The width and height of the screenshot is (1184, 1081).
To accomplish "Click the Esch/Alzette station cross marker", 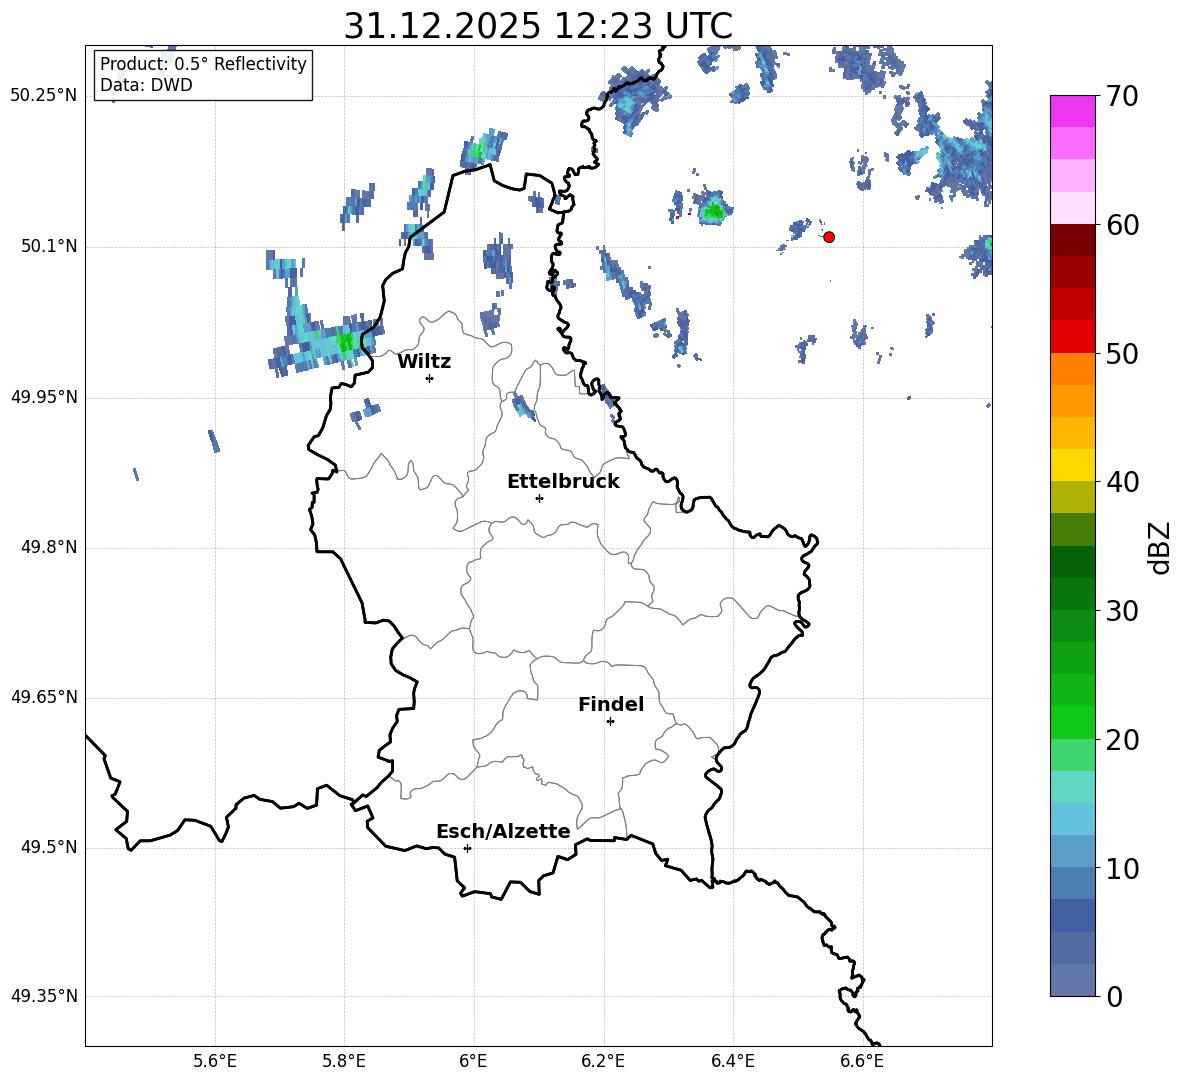I will 467,848.
